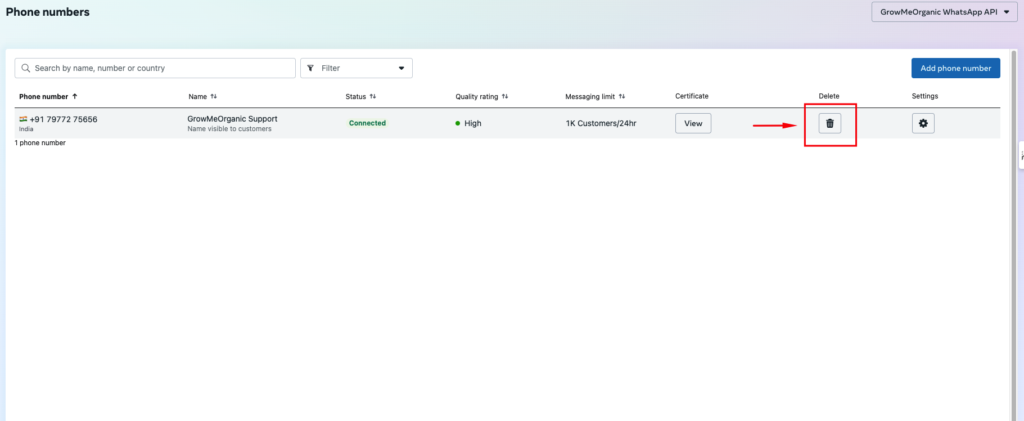Expand the Filter dropdown
1024x421 pixels.
click(356, 68)
